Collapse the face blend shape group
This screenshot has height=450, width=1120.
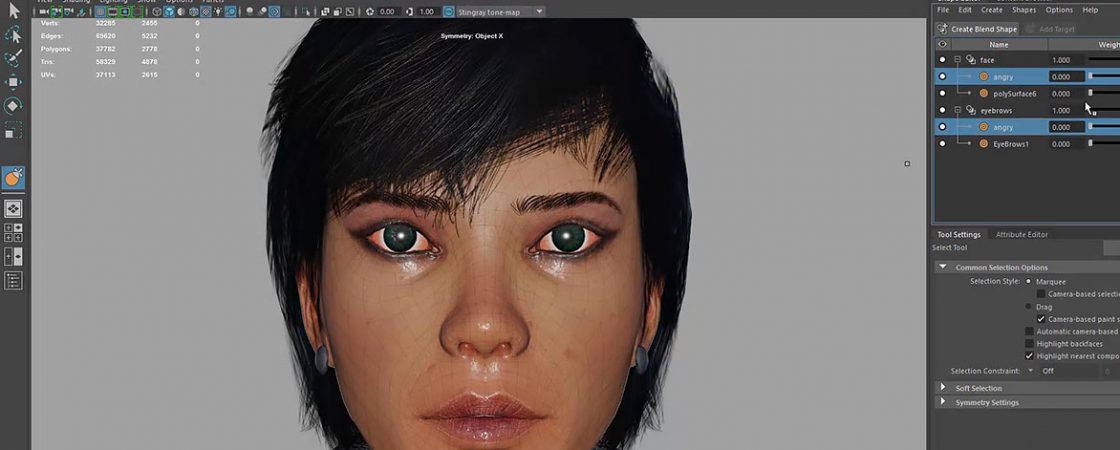click(958, 60)
